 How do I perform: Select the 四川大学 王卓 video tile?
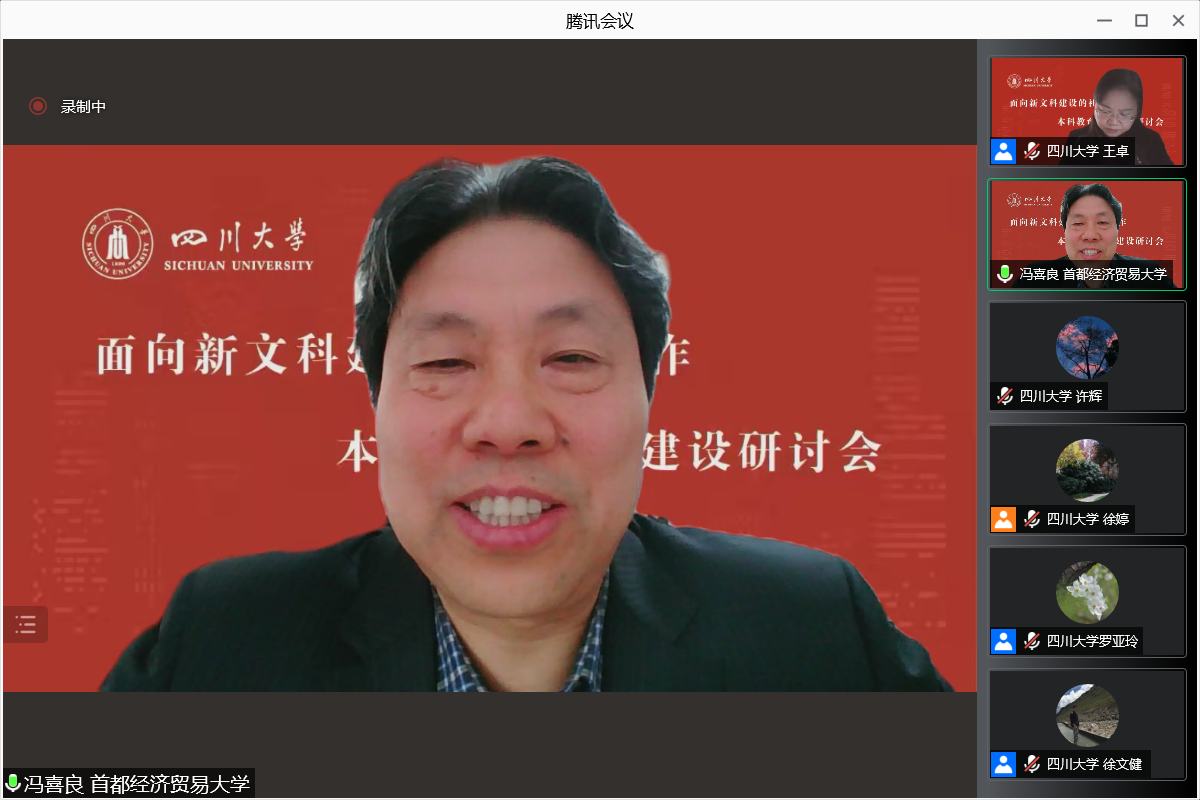pyautogui.click(x=1087, y=100)
